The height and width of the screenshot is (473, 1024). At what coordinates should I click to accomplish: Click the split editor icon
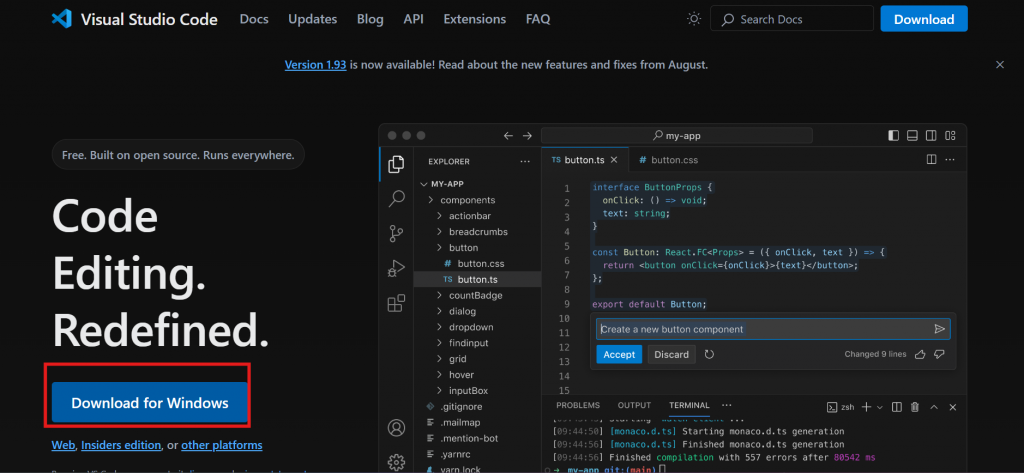click(932, 159)
